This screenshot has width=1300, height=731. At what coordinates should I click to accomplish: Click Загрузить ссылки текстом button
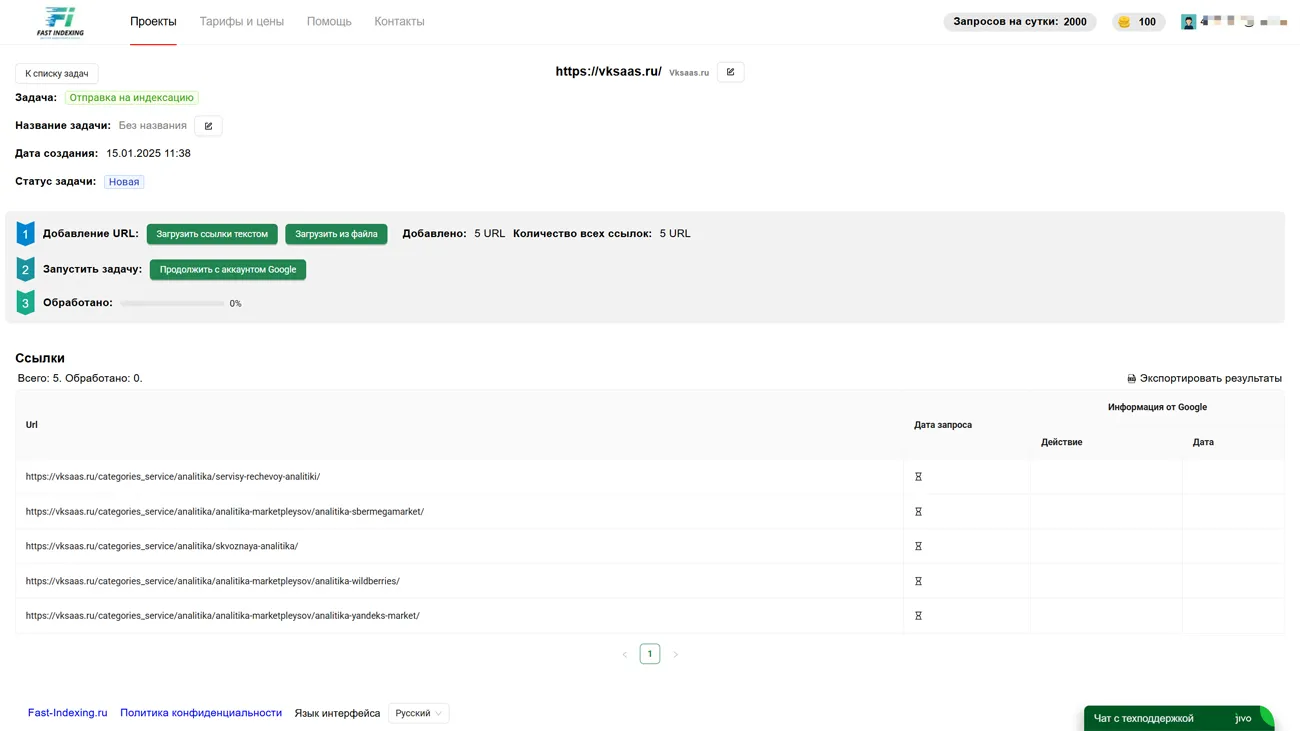(x=212, y=234)
